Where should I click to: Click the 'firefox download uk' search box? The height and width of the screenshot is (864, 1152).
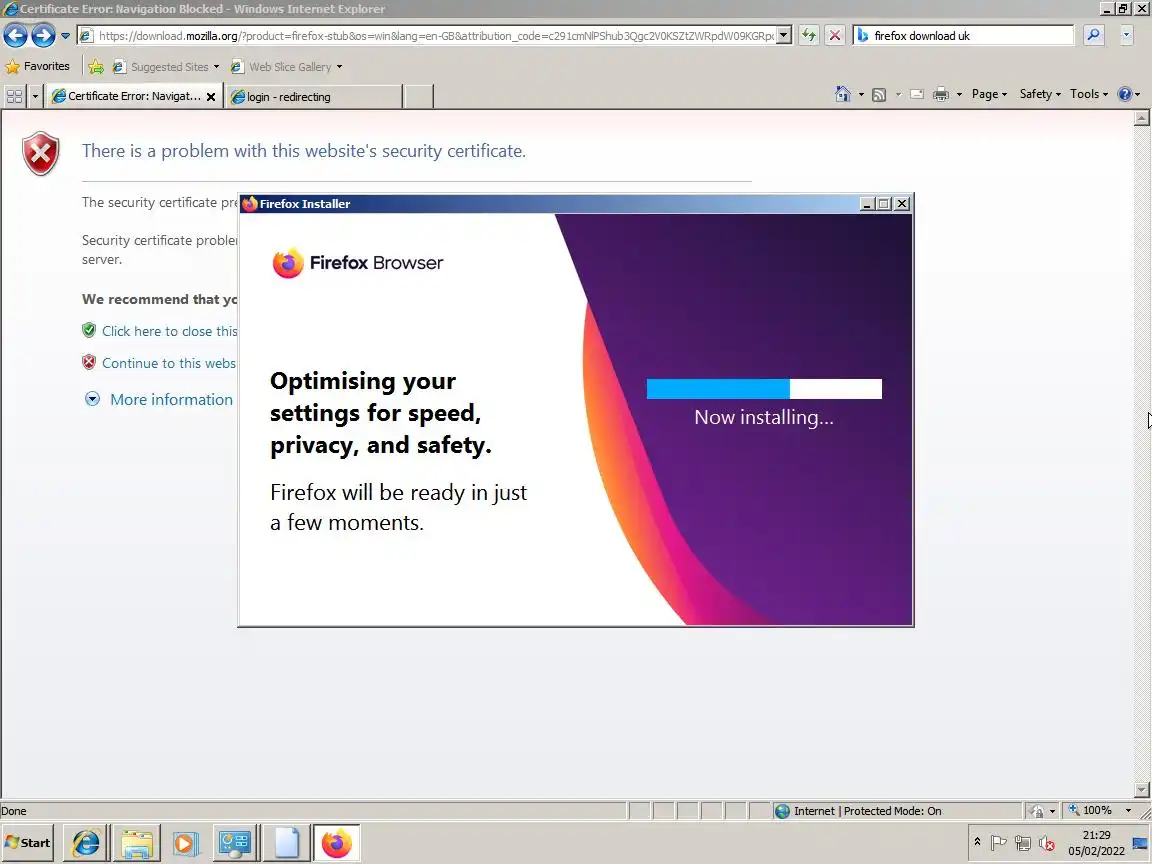click(x=964, y=35)
